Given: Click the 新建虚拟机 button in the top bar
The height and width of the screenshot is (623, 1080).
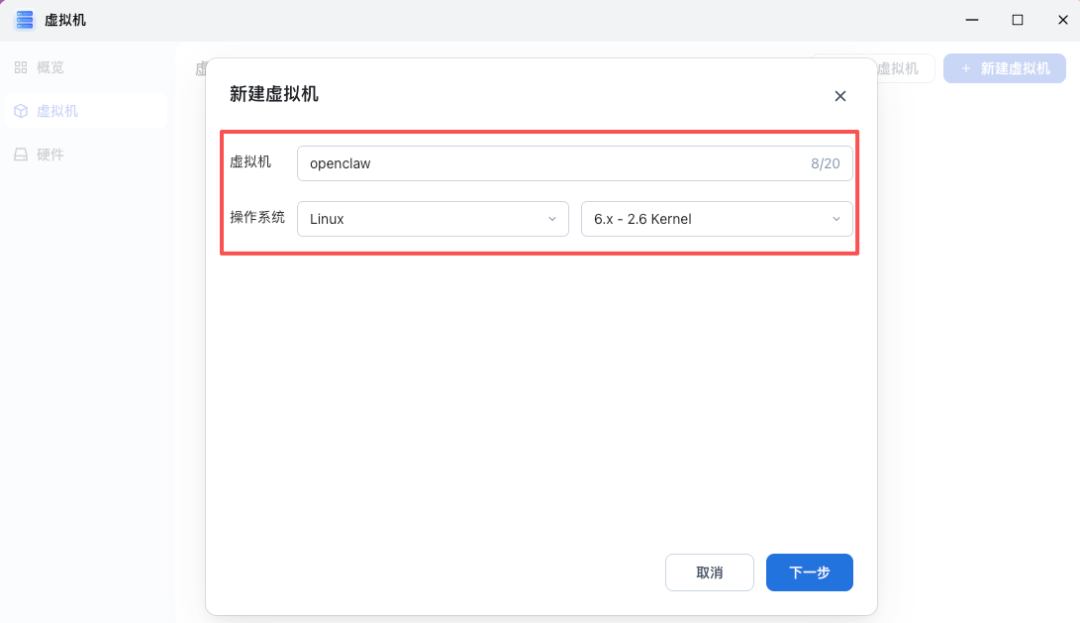Looking at the screenshot, I should (1004, 68).
